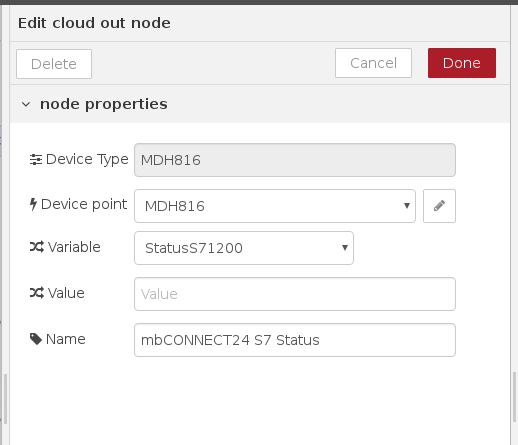Click the sliders icon beside Device Type

[x=36, y=159]
